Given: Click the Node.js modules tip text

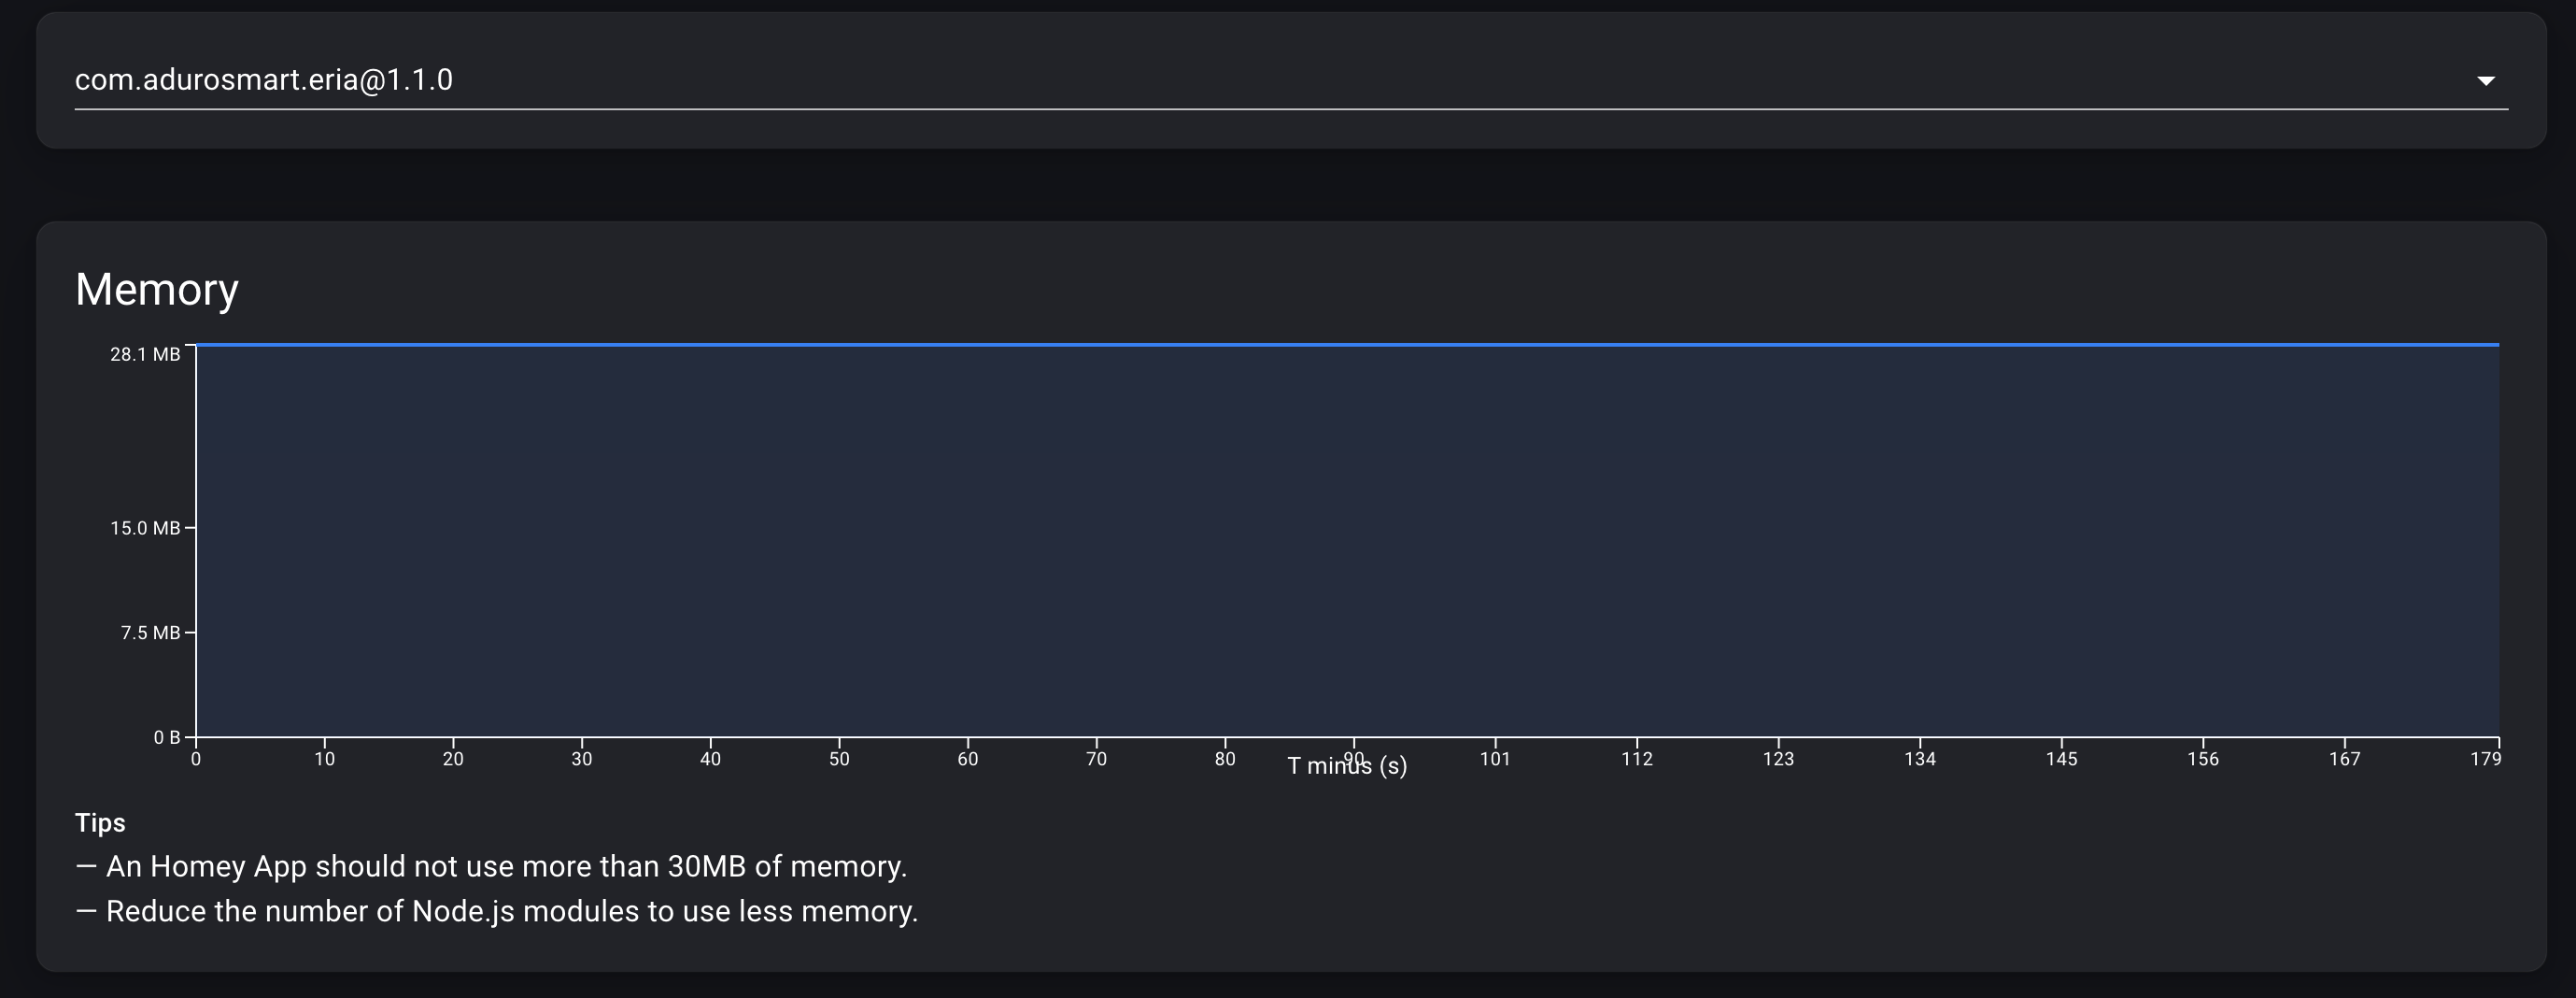Looking at the screenshot, I should click(511, 912).
